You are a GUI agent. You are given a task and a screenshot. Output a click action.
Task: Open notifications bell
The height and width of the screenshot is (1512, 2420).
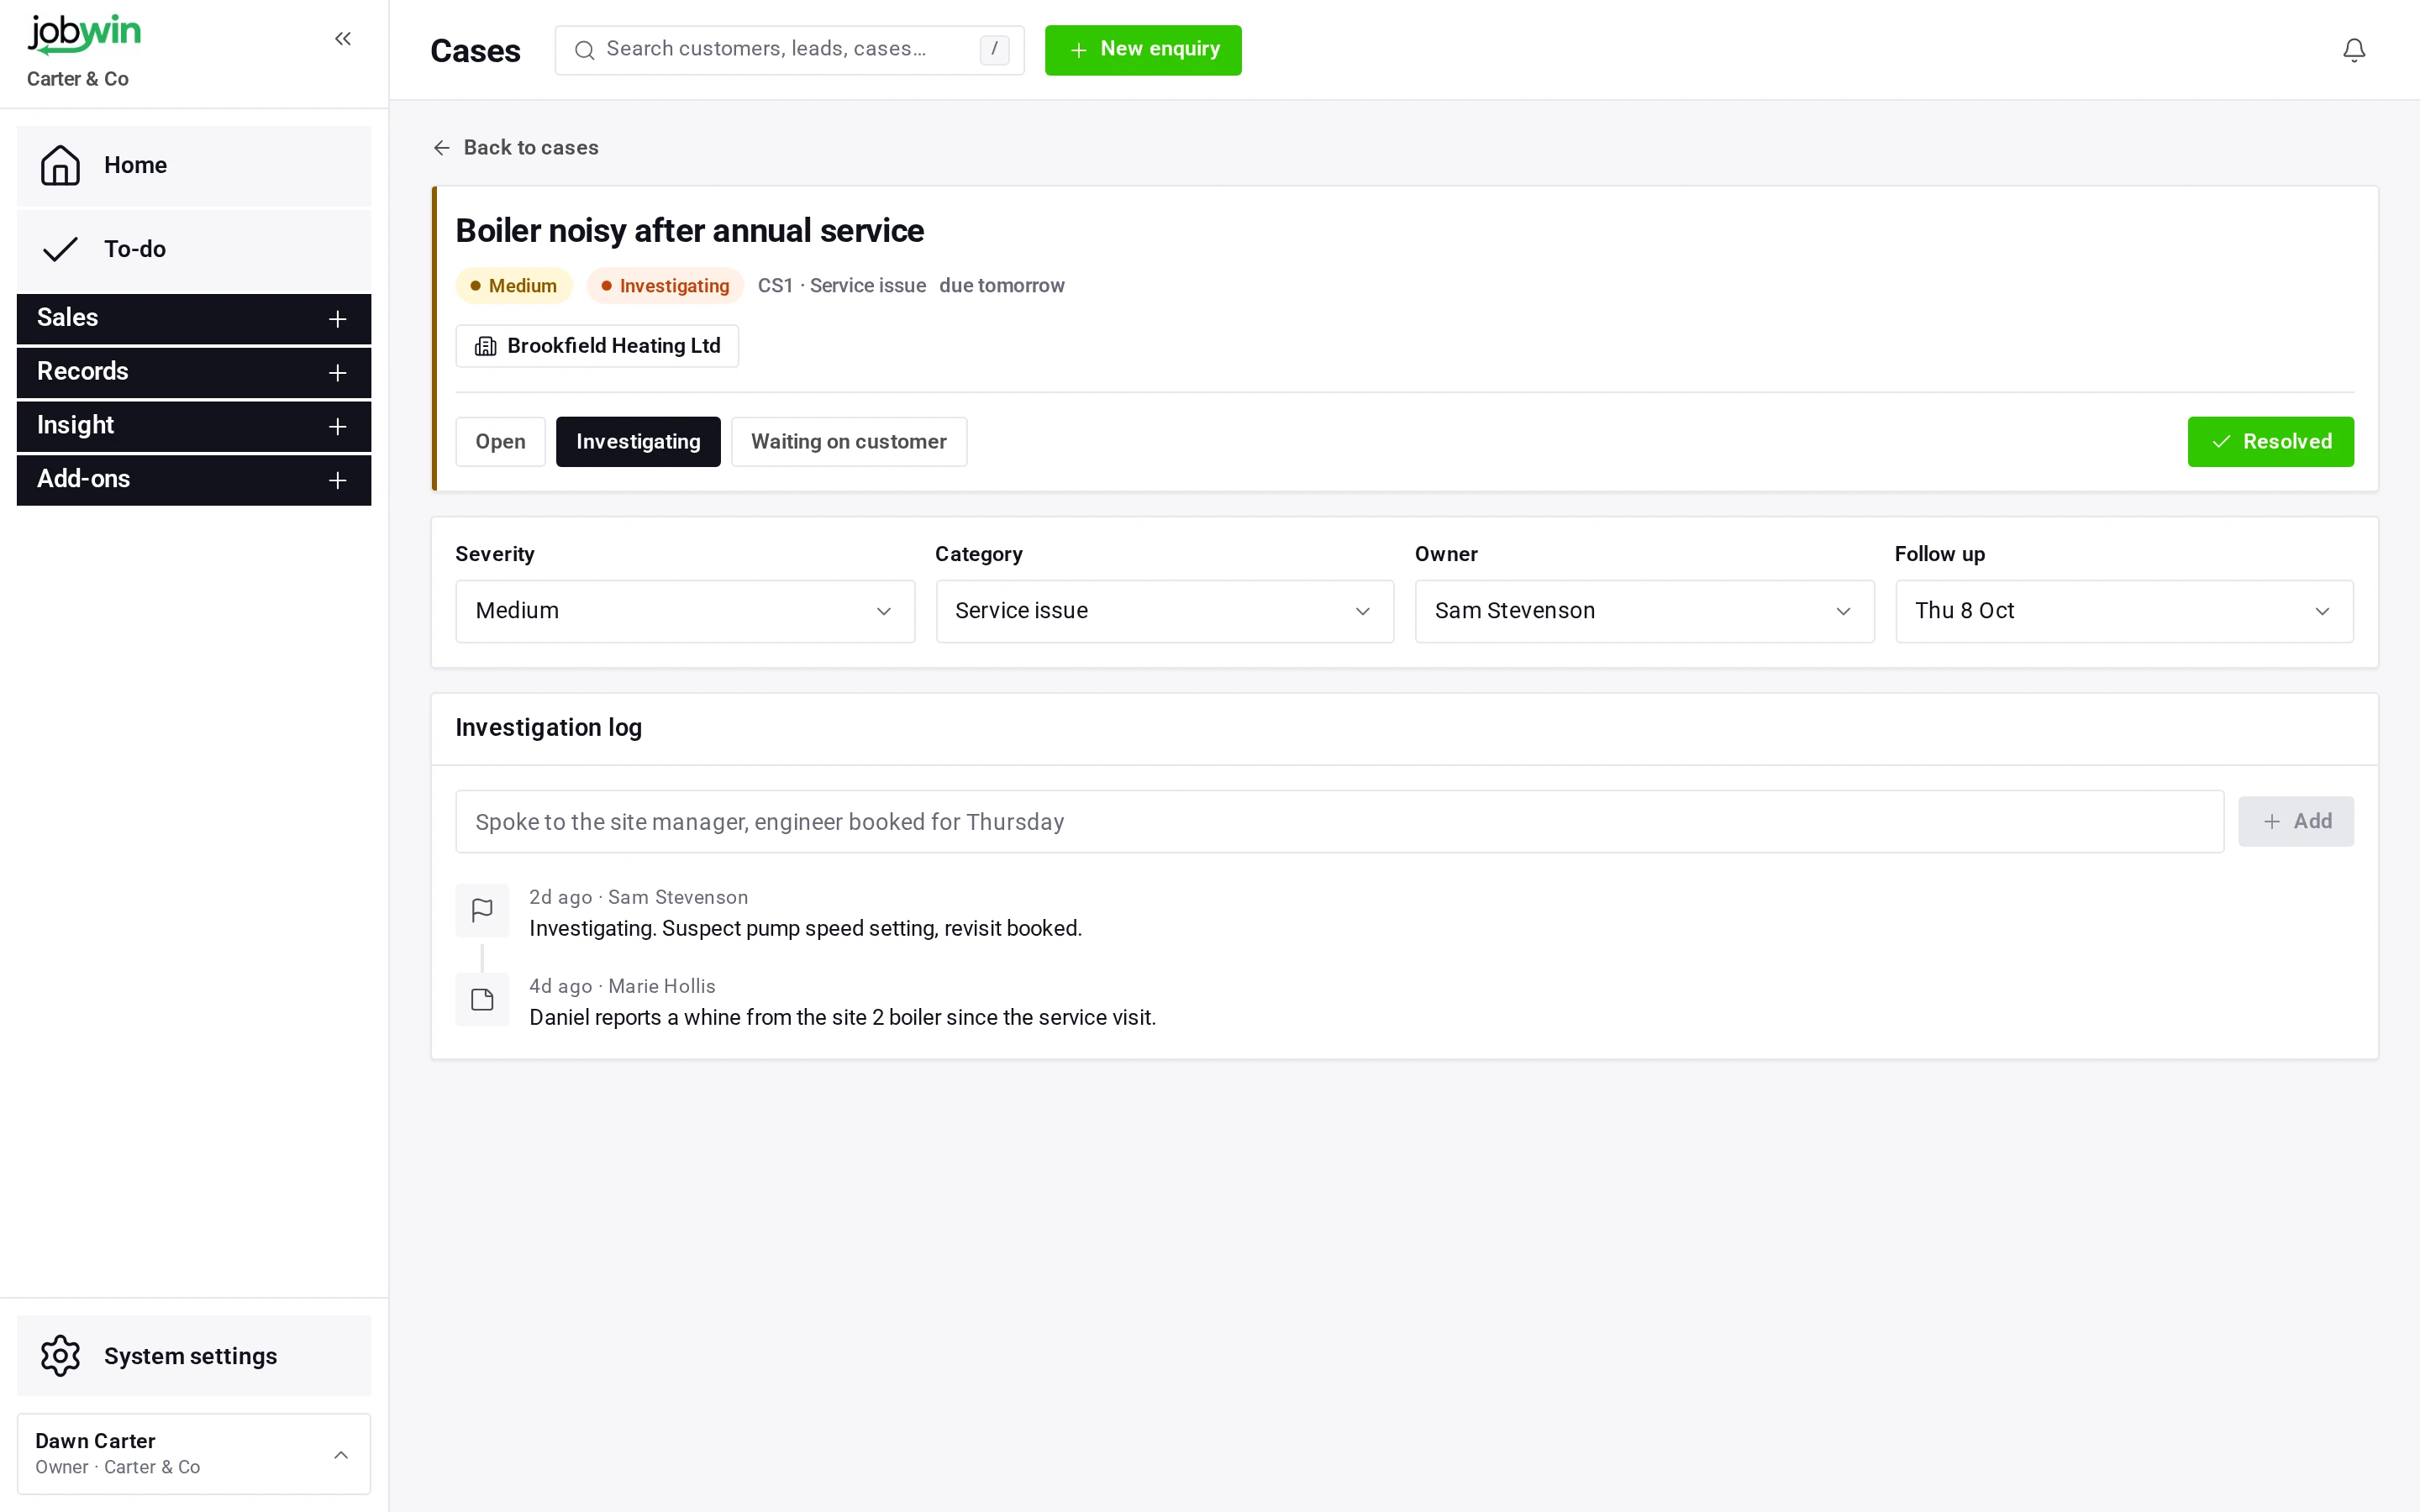click(2354, 50)
